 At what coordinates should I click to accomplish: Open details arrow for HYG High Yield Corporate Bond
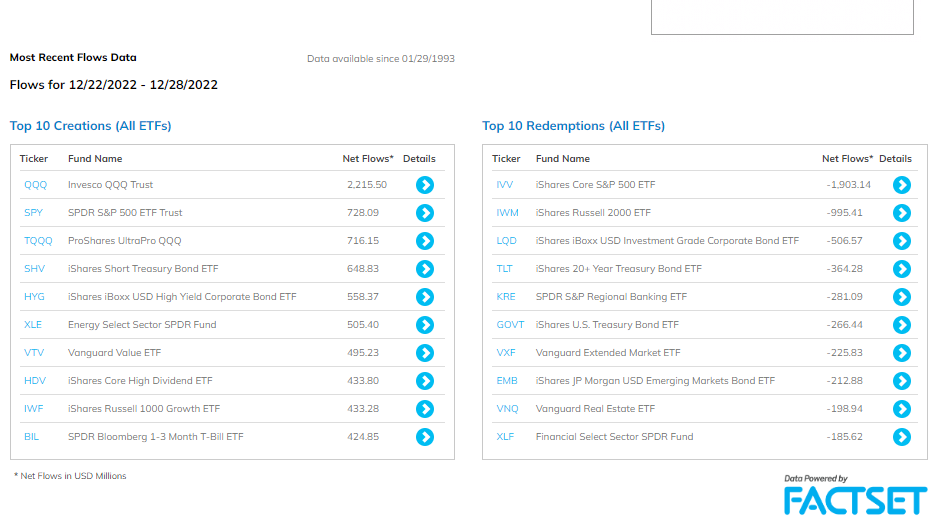[425, 297]
